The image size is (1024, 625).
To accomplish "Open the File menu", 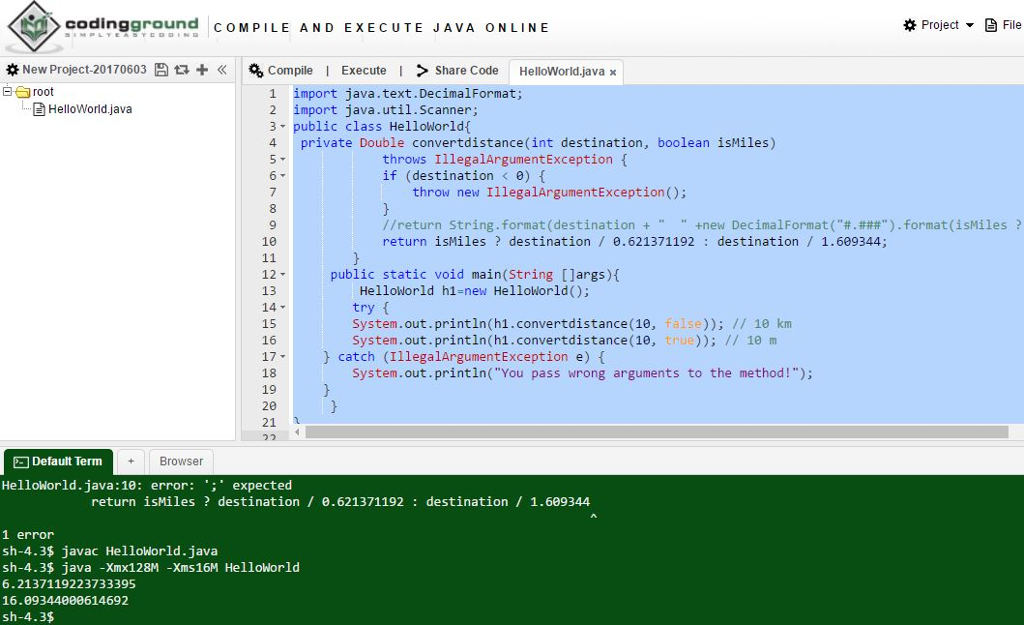I will click(x=1004, y=25).
